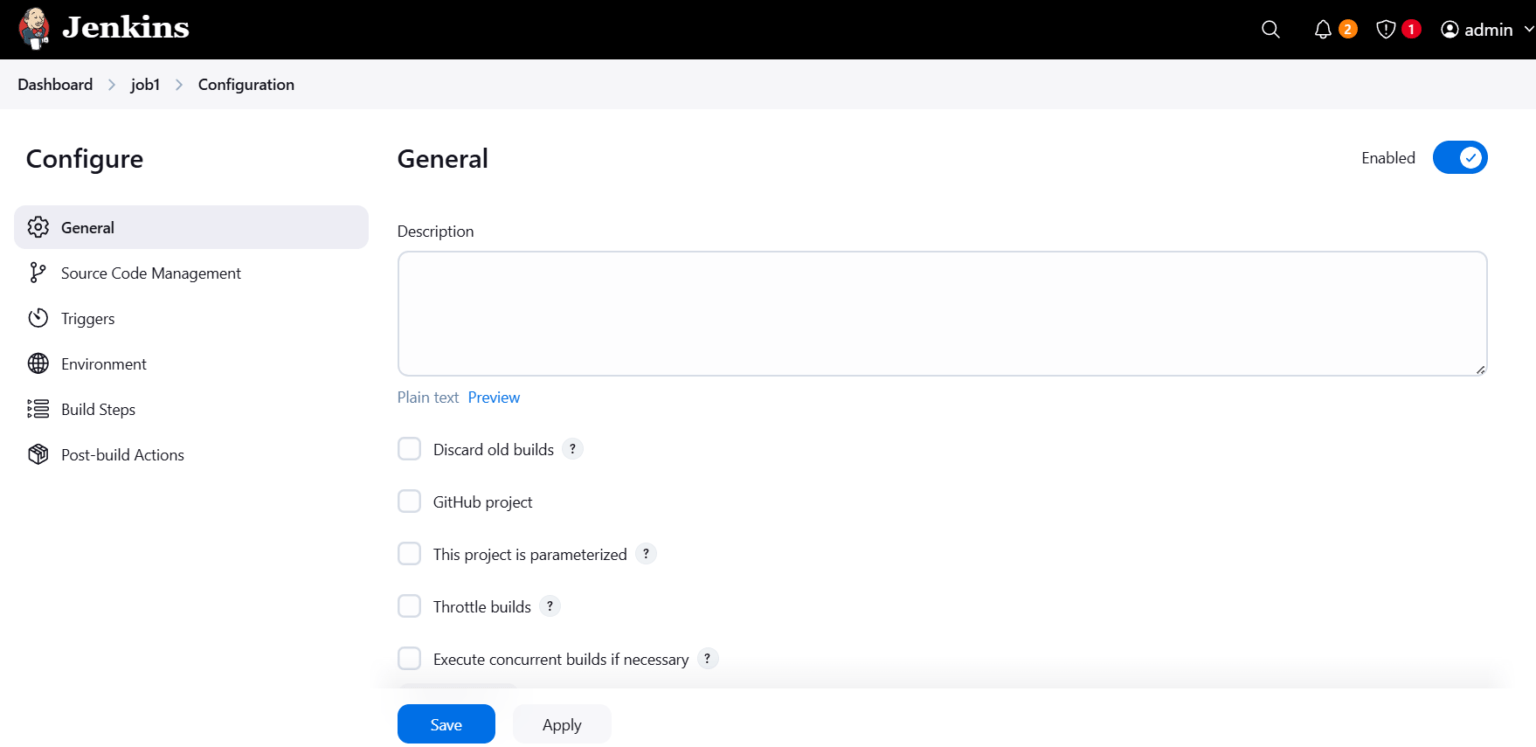Check the Throttle builds option
This screenshot has width=1536, height=747.
[409, 606]
